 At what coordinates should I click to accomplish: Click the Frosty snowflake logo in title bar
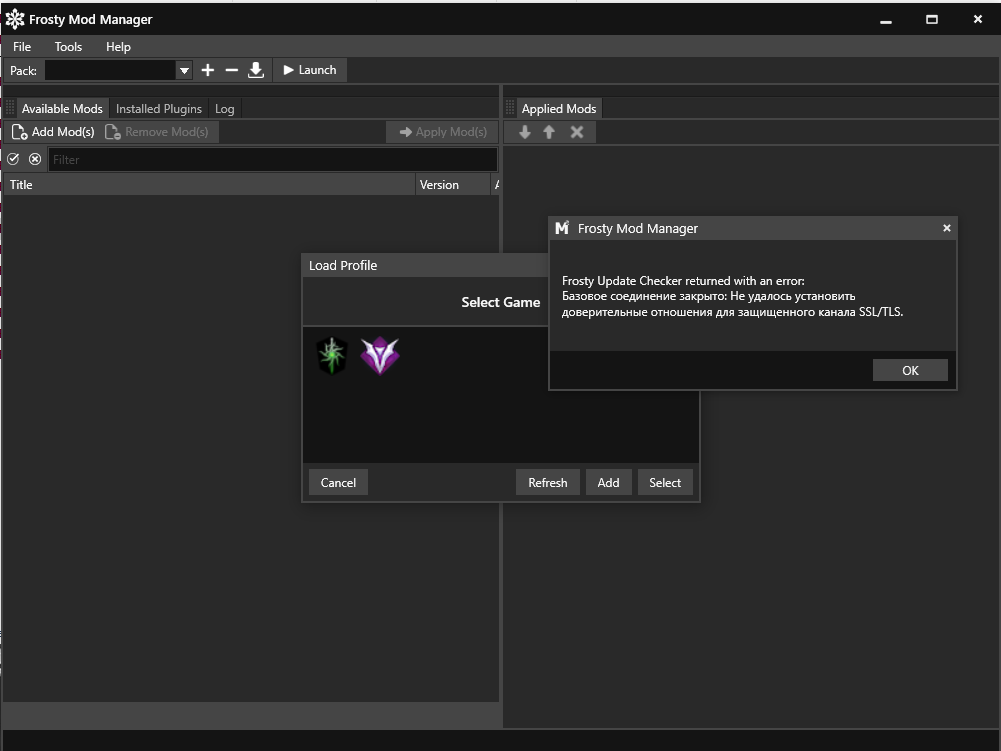[15, 19]
